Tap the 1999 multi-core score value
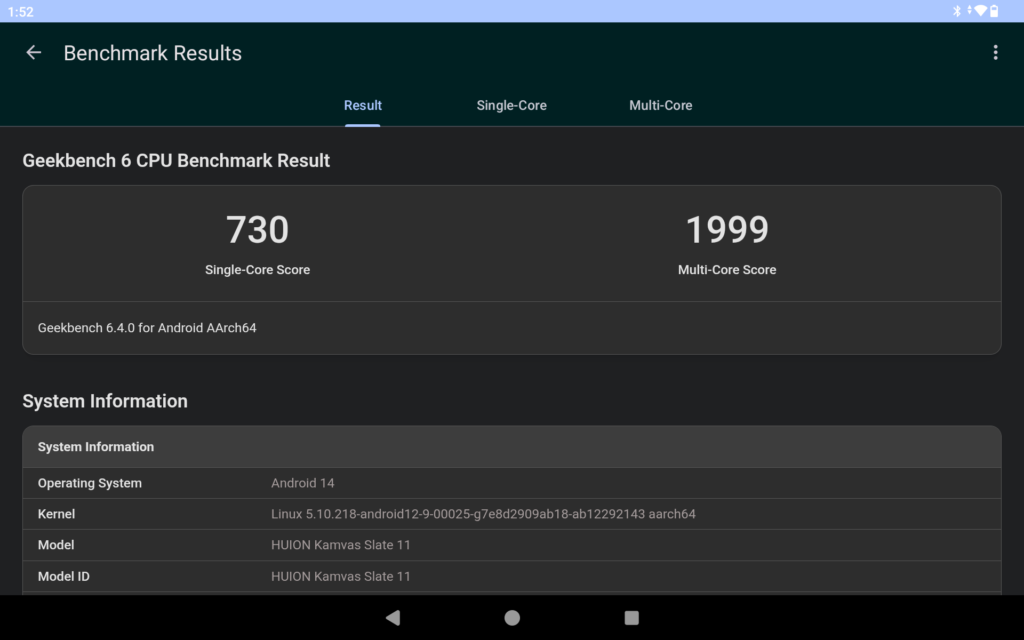This screenshot has height=640, width=1024. [x=727, y=230]
